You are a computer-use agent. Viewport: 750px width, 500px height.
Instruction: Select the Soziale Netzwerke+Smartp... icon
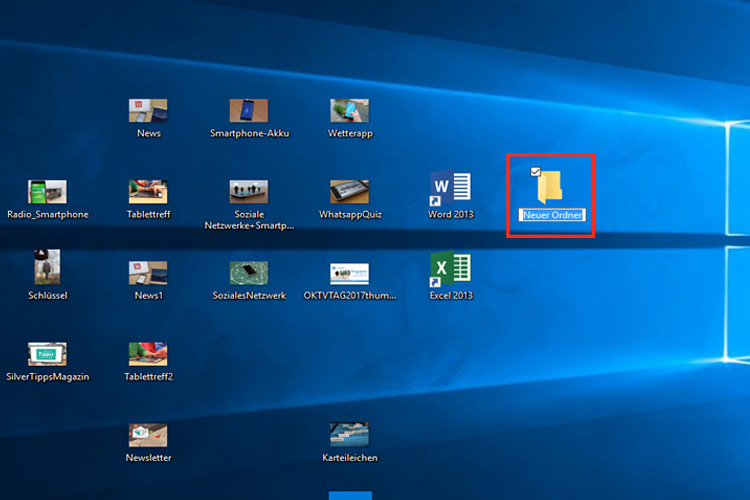249,192
